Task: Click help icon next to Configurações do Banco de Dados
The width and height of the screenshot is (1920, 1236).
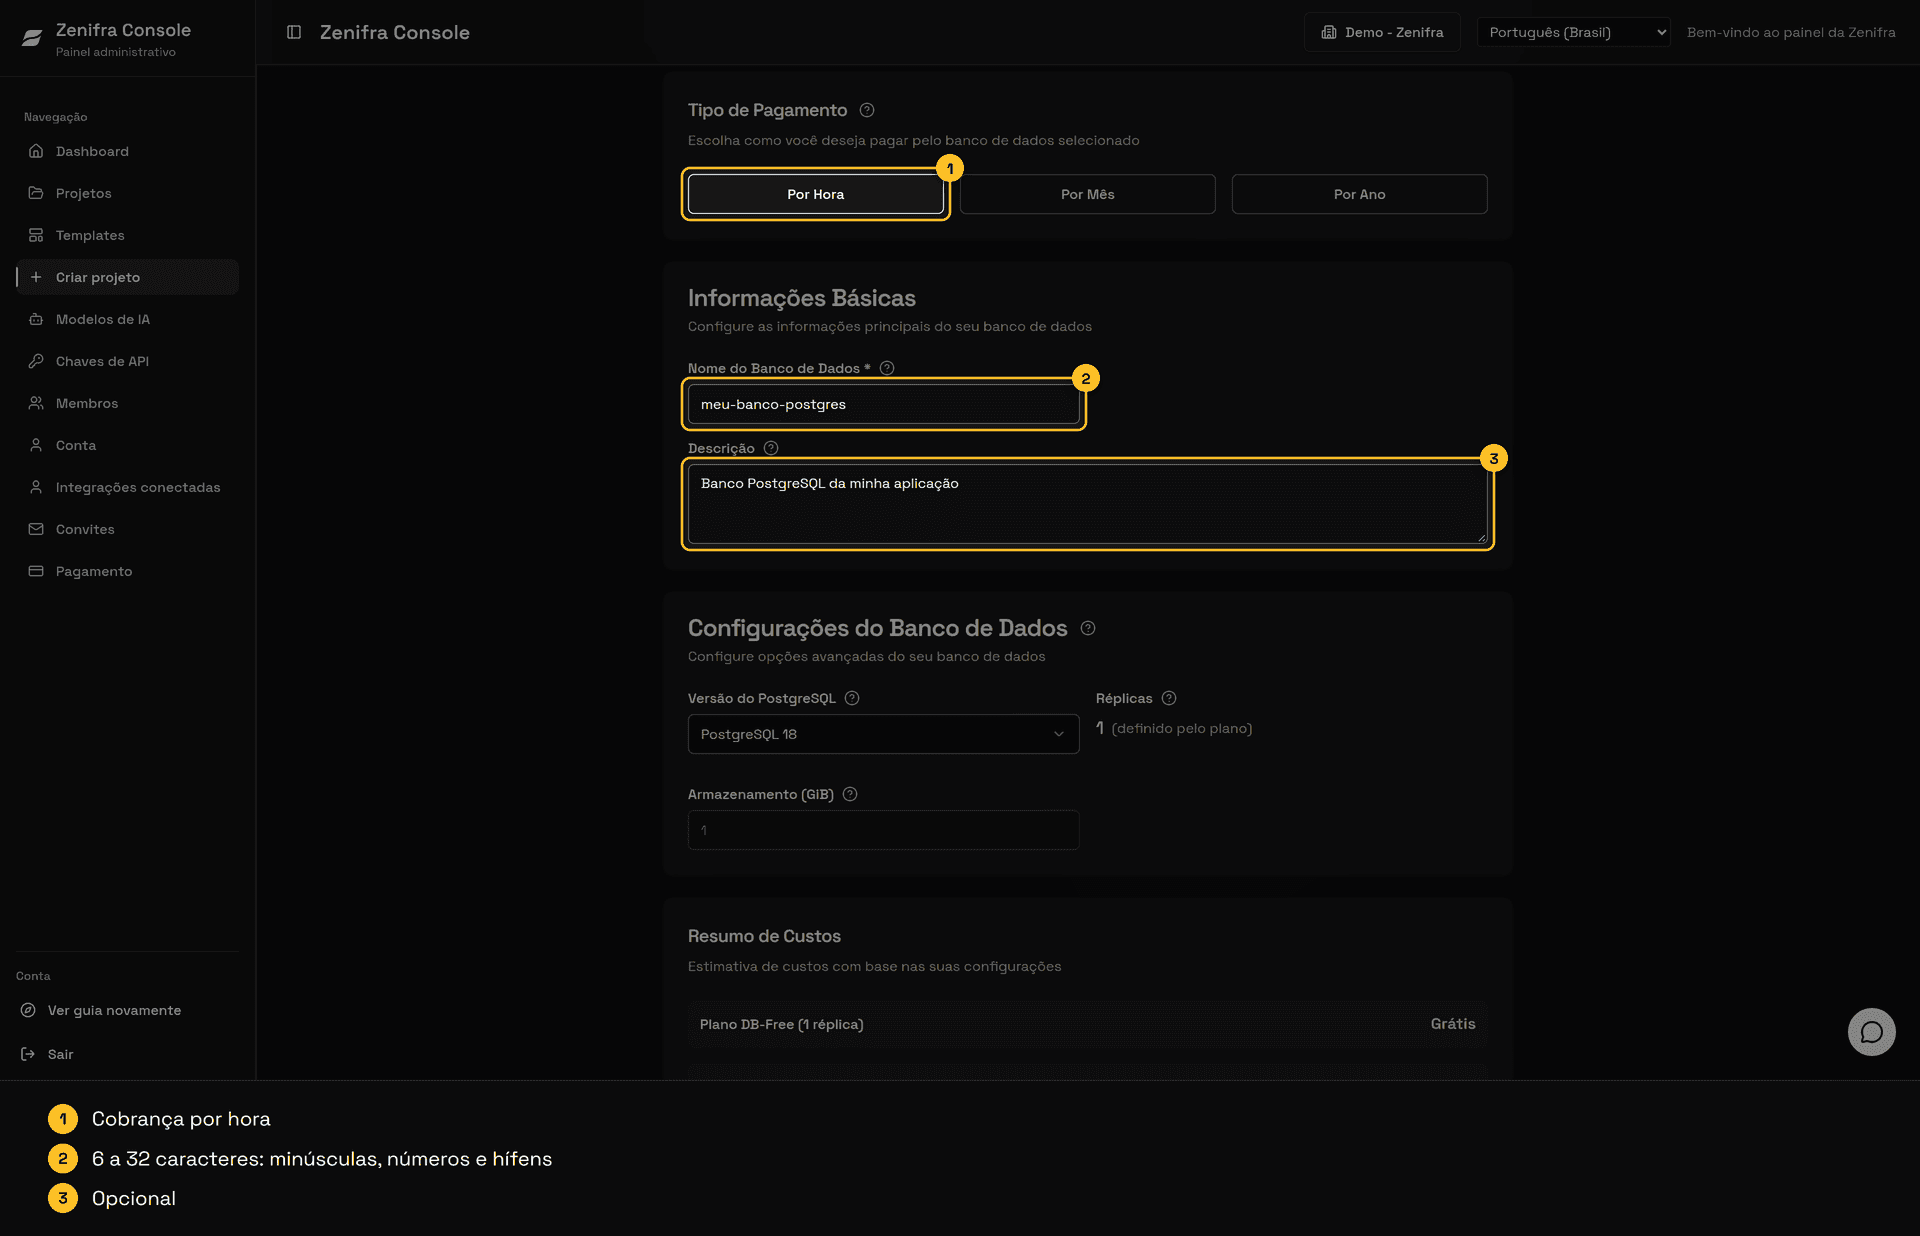Action: click(x=1088, y=628)
